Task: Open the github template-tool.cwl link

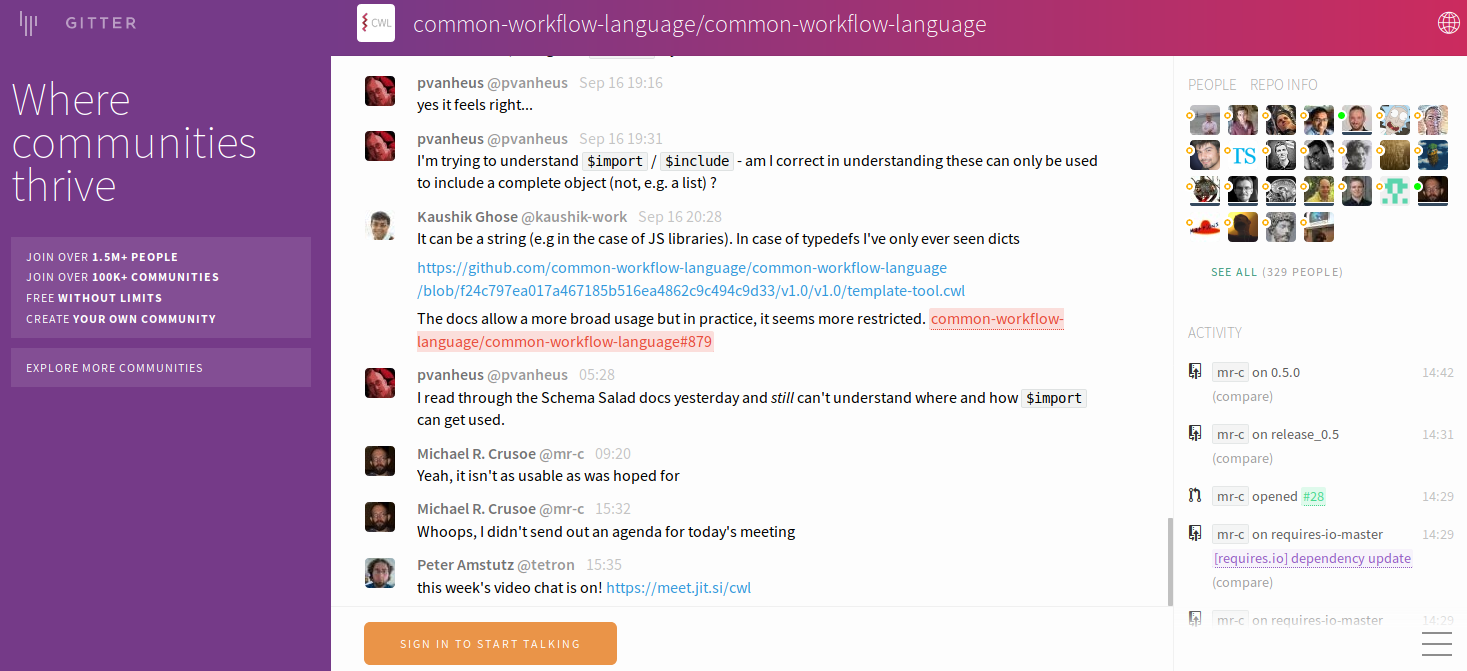Action: tap(691, 279)
